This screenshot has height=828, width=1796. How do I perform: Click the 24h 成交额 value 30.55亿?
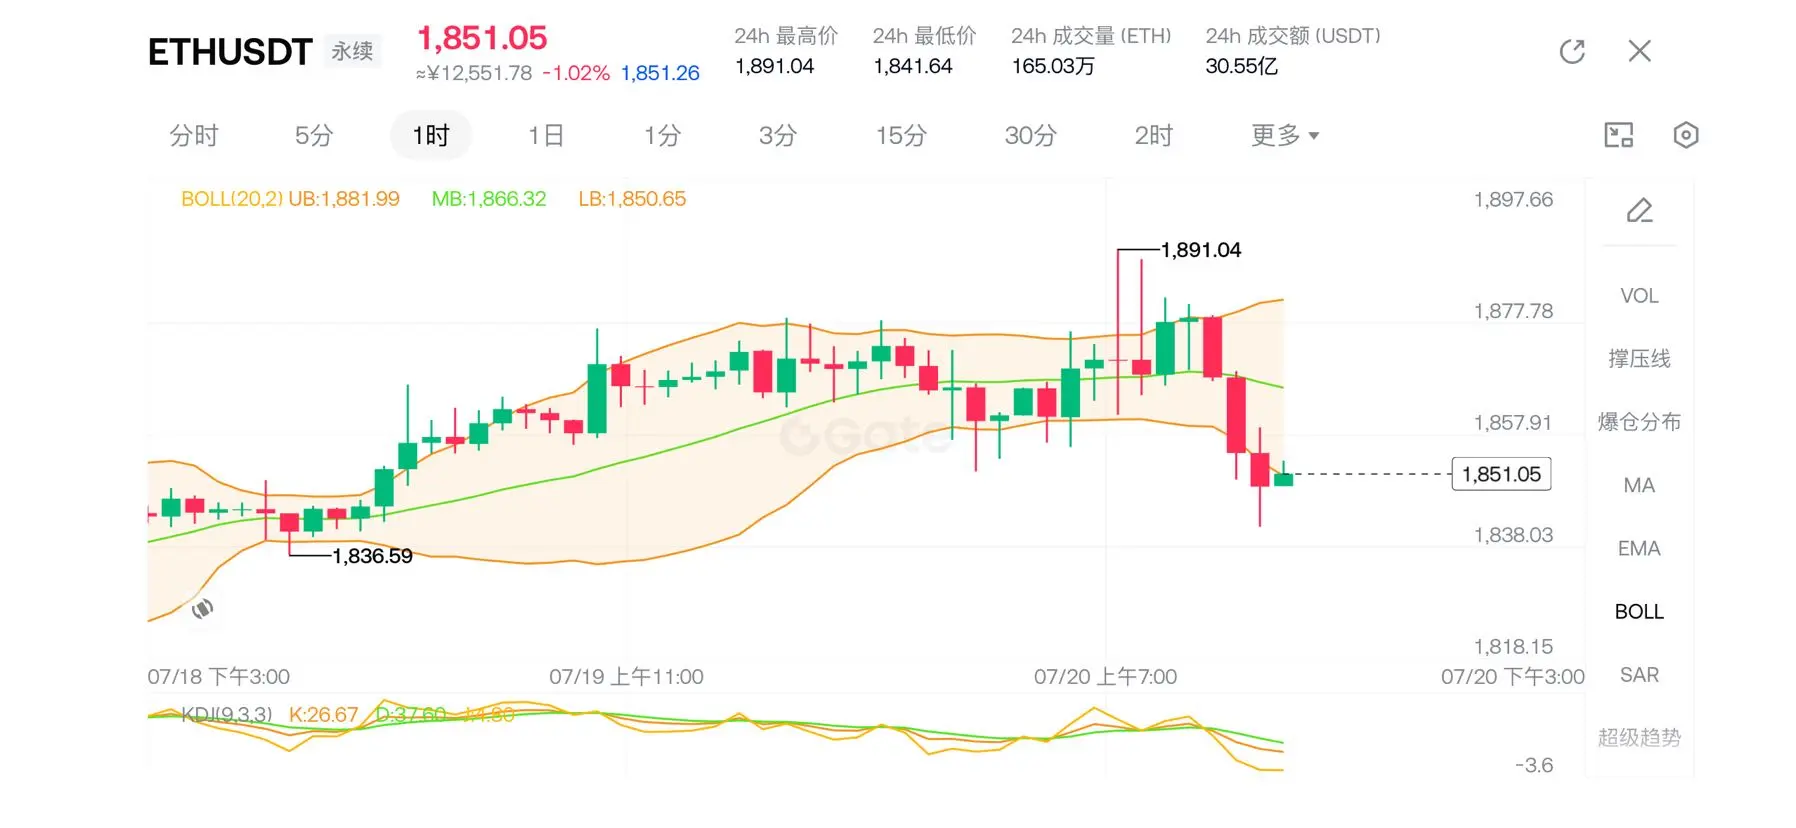[1241, 66]
